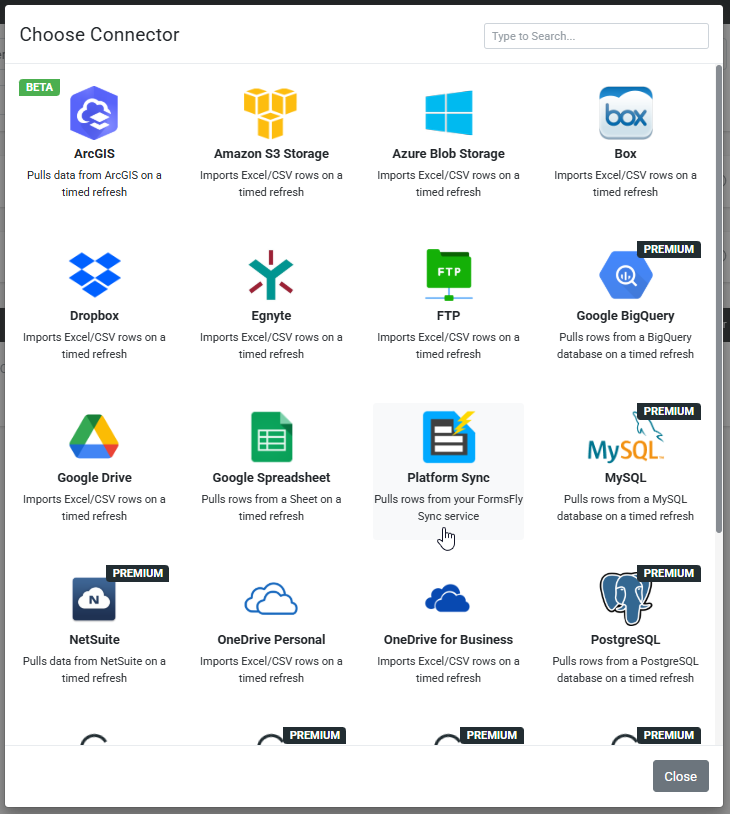Click the PREMIUM badge on PostgreSQL
The image size is (730, 814).
pos(669,573)
